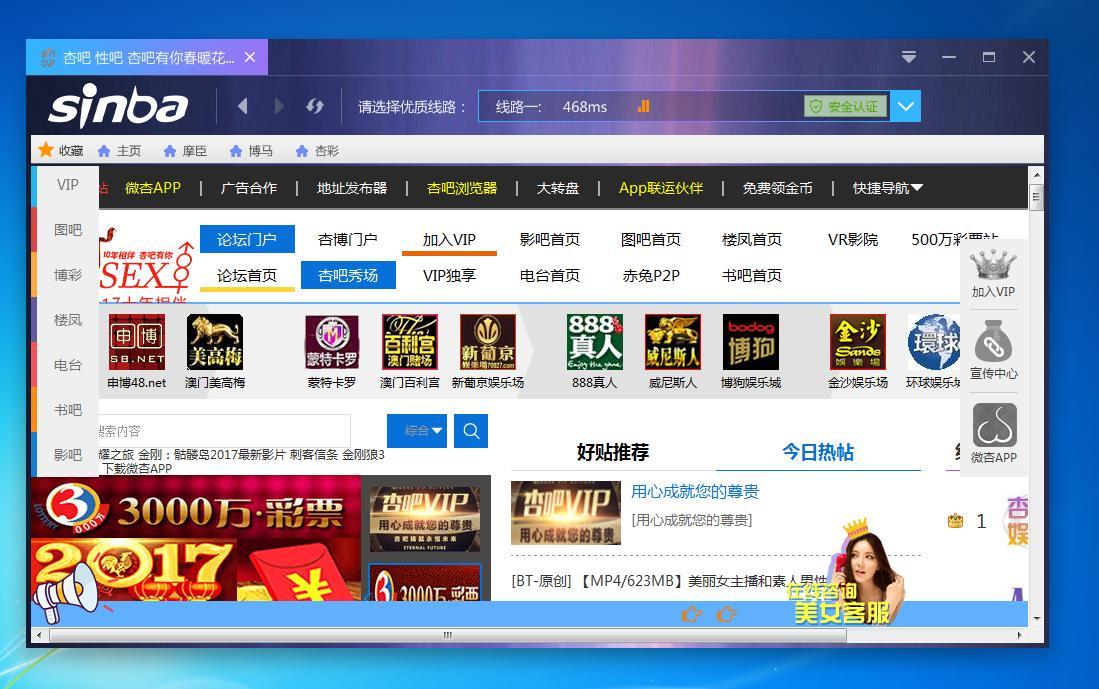The image size is (1099, 689).
Task: Go forward with the right arrow
Action: coord(279,107)
